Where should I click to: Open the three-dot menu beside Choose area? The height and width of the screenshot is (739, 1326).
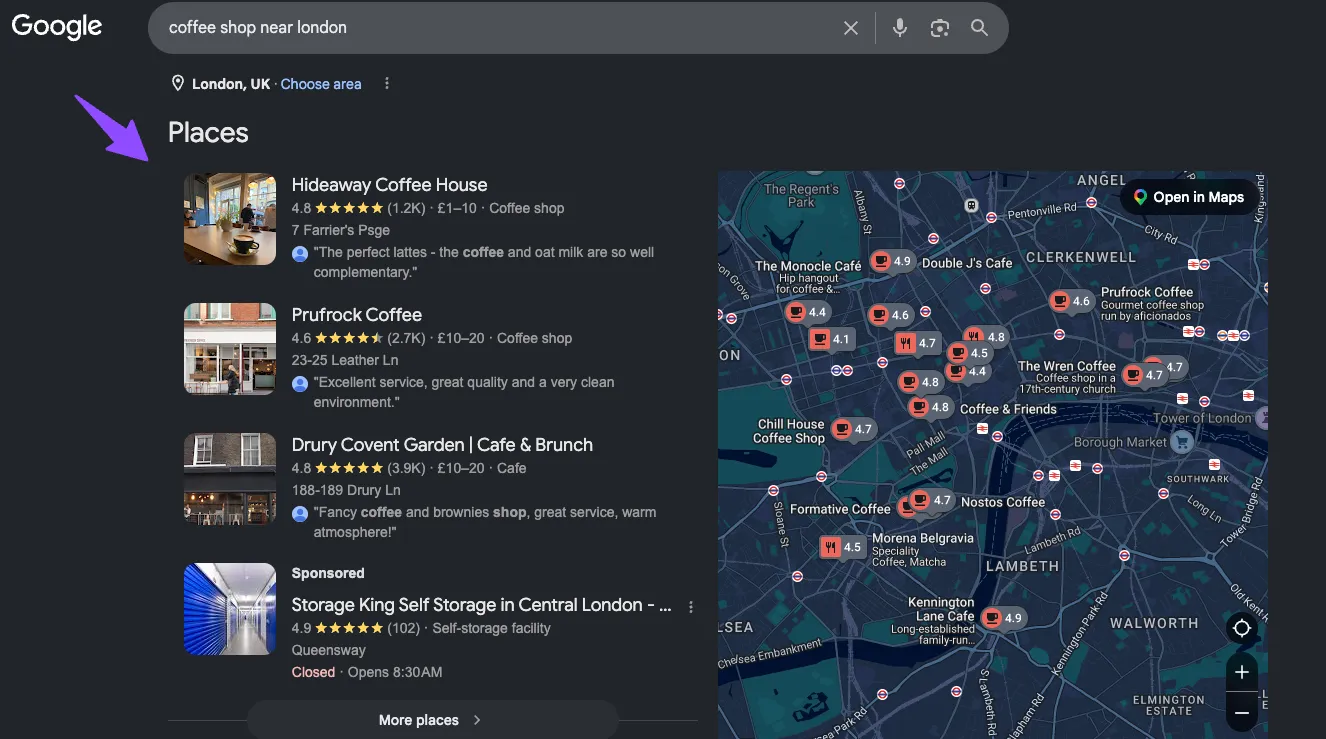pyautogui.click(x=387, y=84)
